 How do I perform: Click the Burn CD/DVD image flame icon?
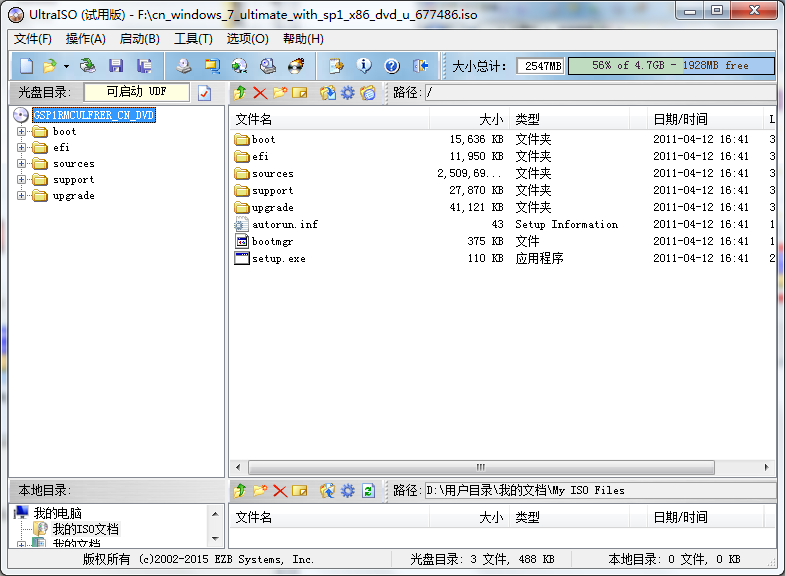click(x=296, y=66)
